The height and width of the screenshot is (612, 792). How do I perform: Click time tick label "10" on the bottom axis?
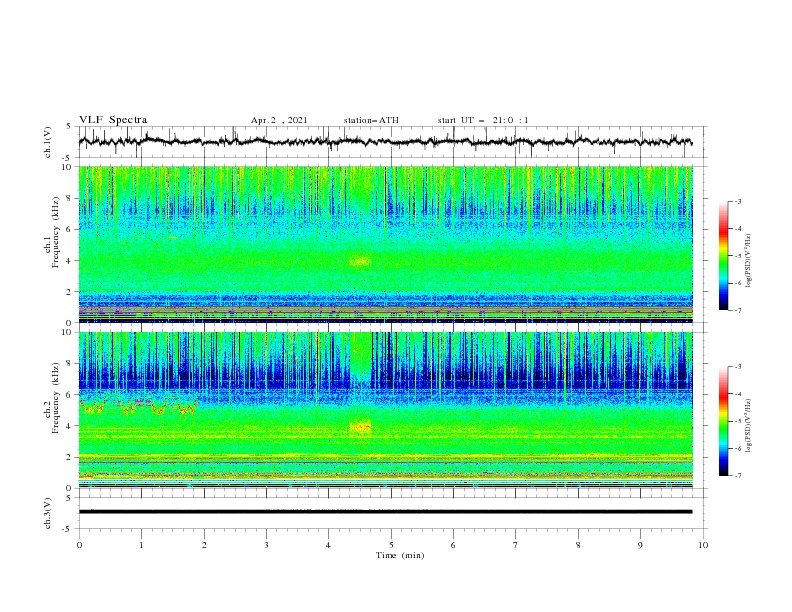(703, 545)
